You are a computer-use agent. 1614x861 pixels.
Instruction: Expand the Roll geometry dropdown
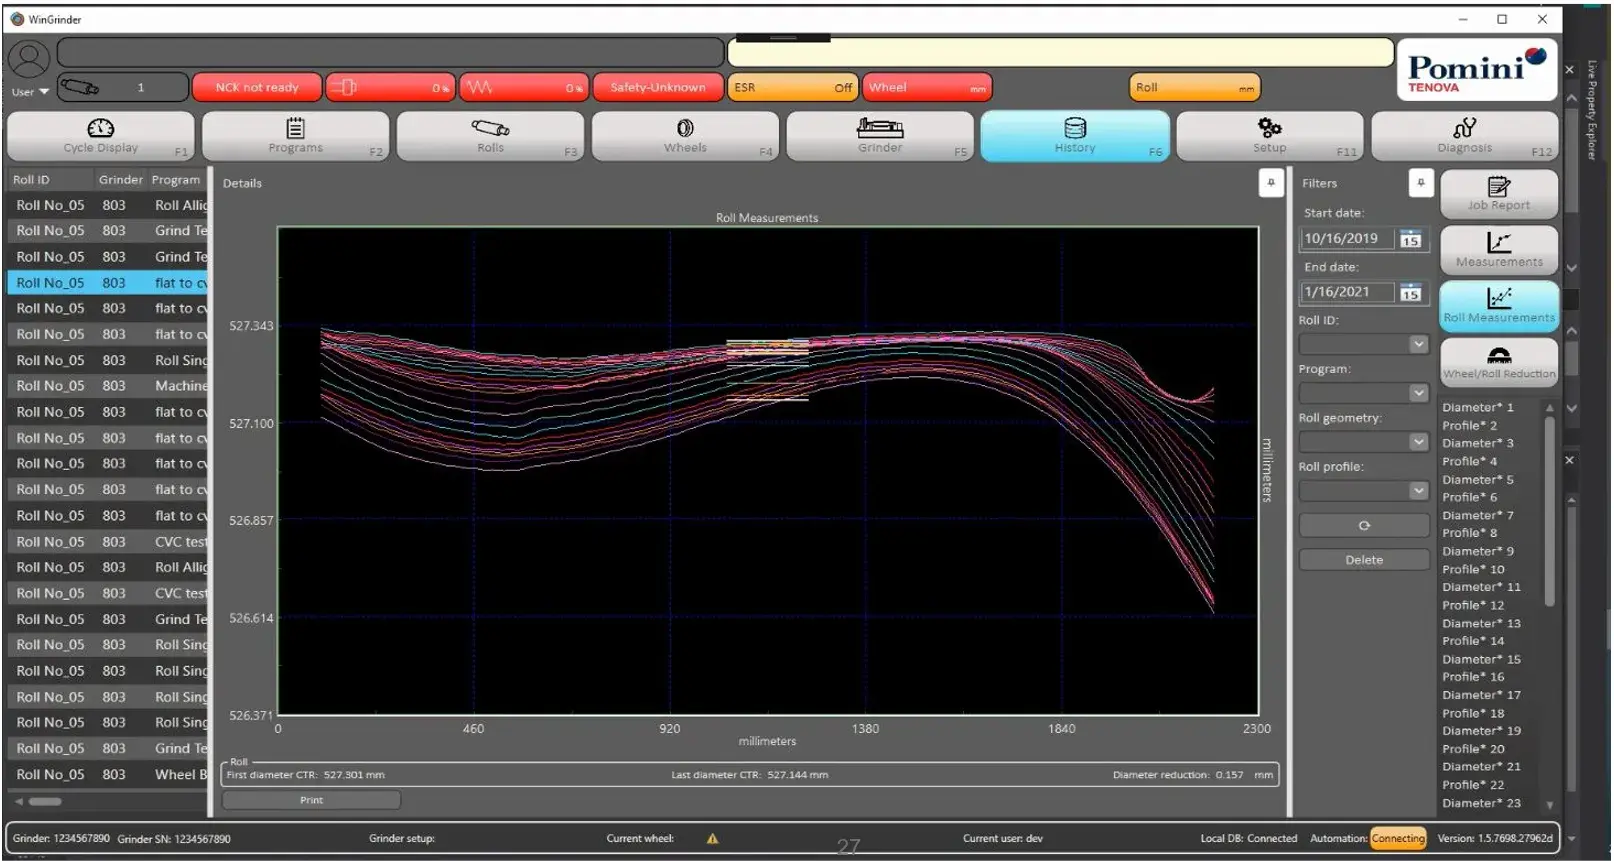[x=1418, y=441]
